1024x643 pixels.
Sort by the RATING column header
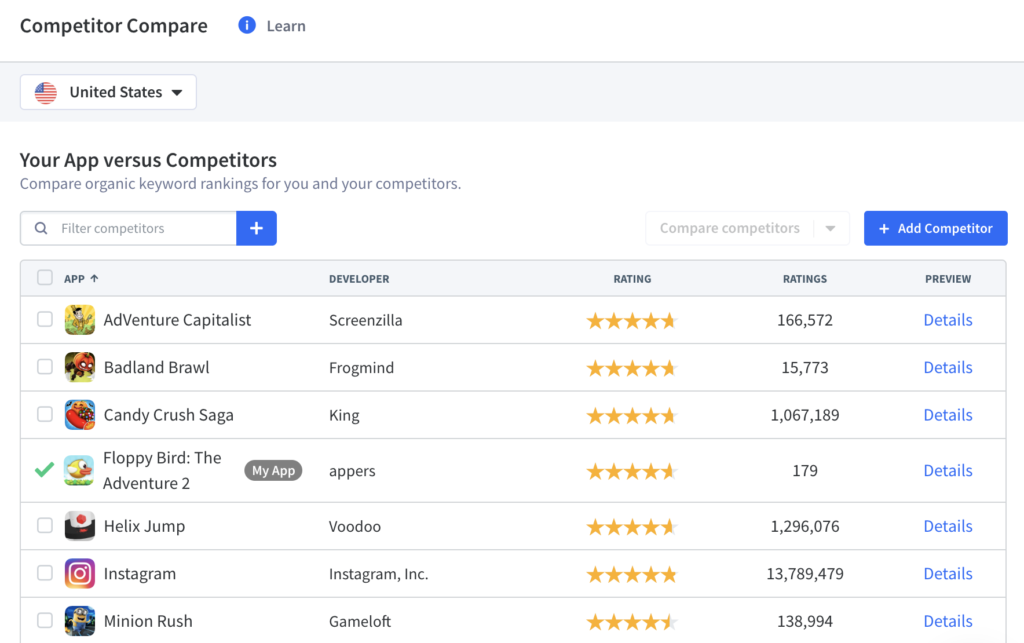632,279
